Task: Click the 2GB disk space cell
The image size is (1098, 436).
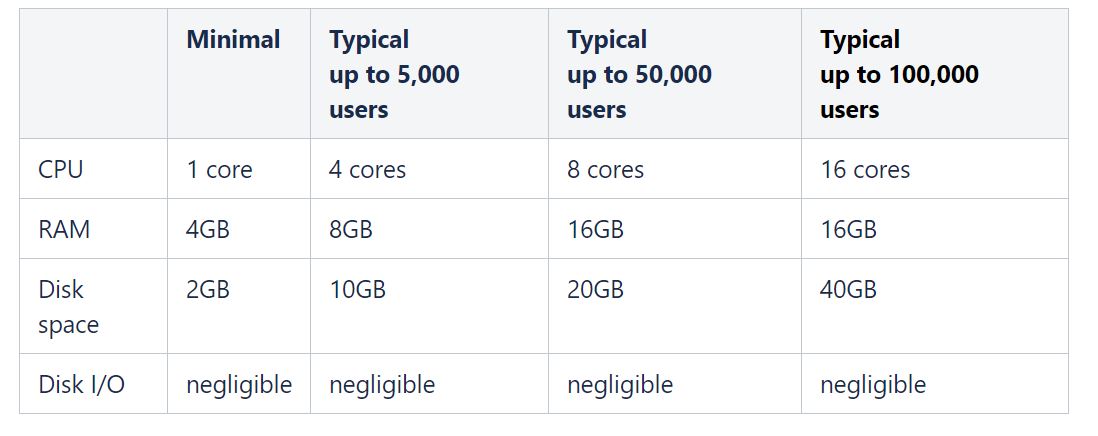Action: (x=208, y=290)
